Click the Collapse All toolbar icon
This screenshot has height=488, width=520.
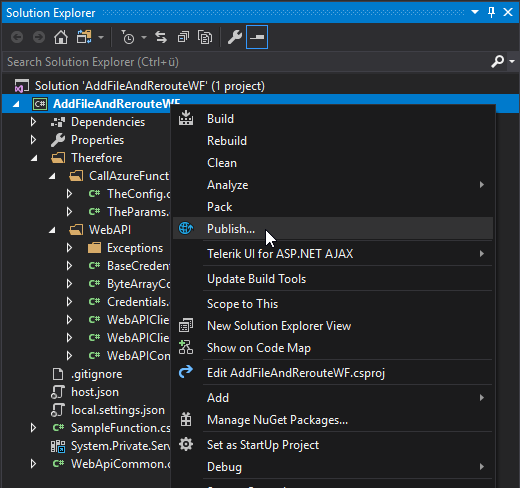tap(183, 37)
